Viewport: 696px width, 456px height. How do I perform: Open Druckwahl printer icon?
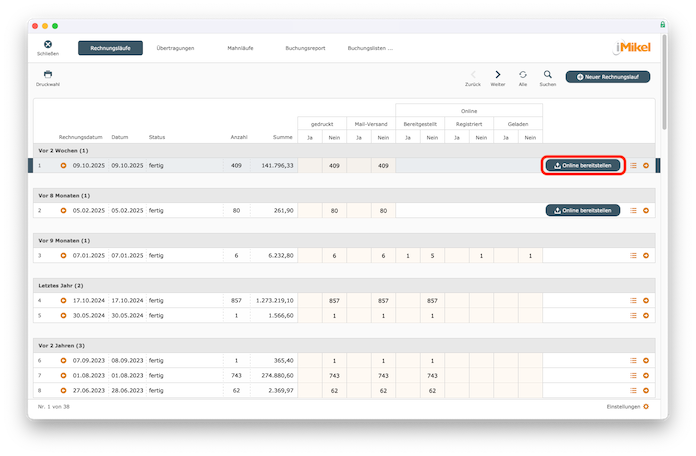click(47, 74)
